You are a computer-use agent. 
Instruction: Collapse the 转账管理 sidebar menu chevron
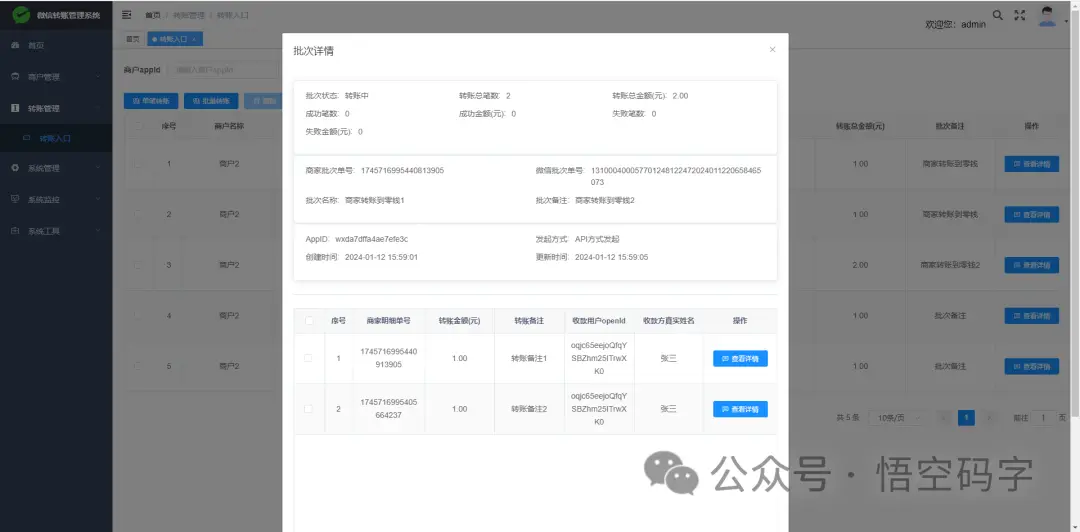click(x=98, y=108)
